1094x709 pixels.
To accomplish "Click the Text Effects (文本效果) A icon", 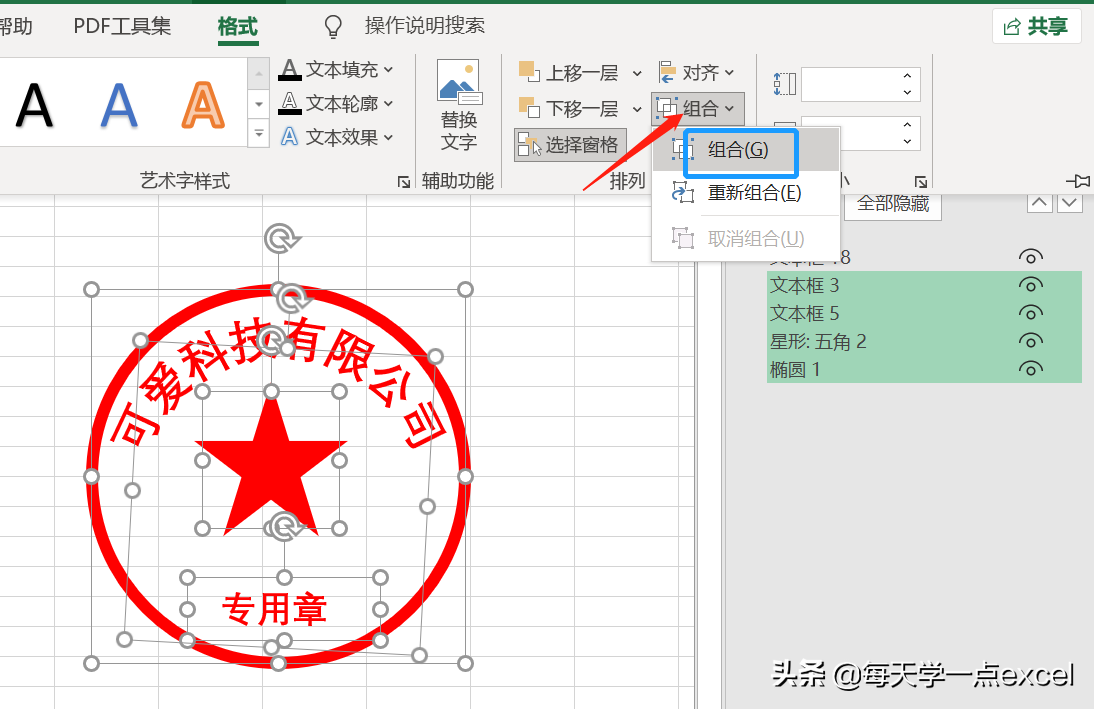I will tap(290, 137).
